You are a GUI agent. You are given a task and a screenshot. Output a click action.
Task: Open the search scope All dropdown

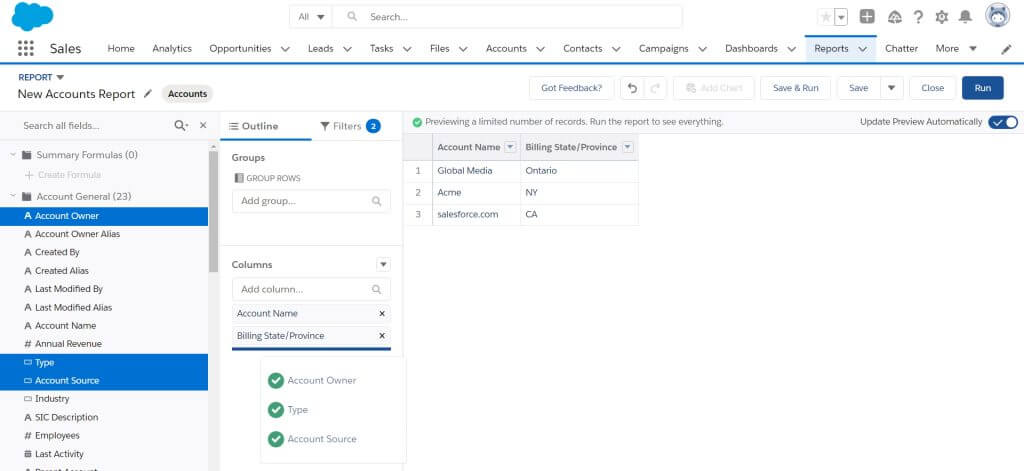tap(311, 17)
